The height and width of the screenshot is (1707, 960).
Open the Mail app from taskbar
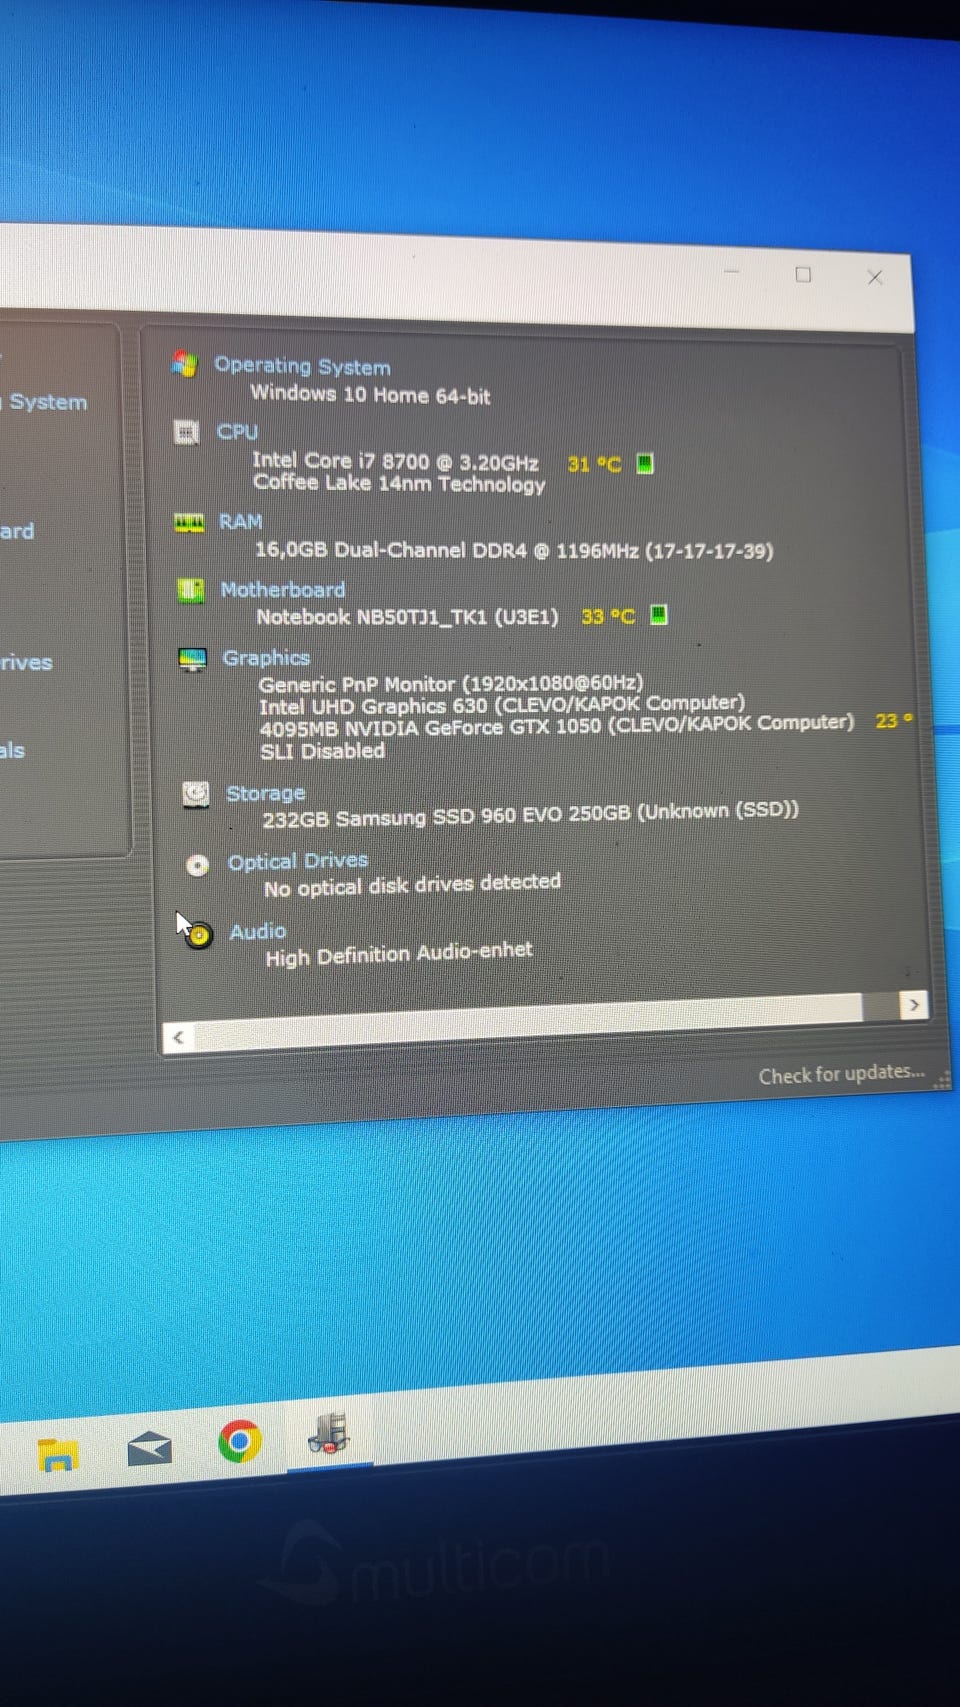click(150, 1448)
